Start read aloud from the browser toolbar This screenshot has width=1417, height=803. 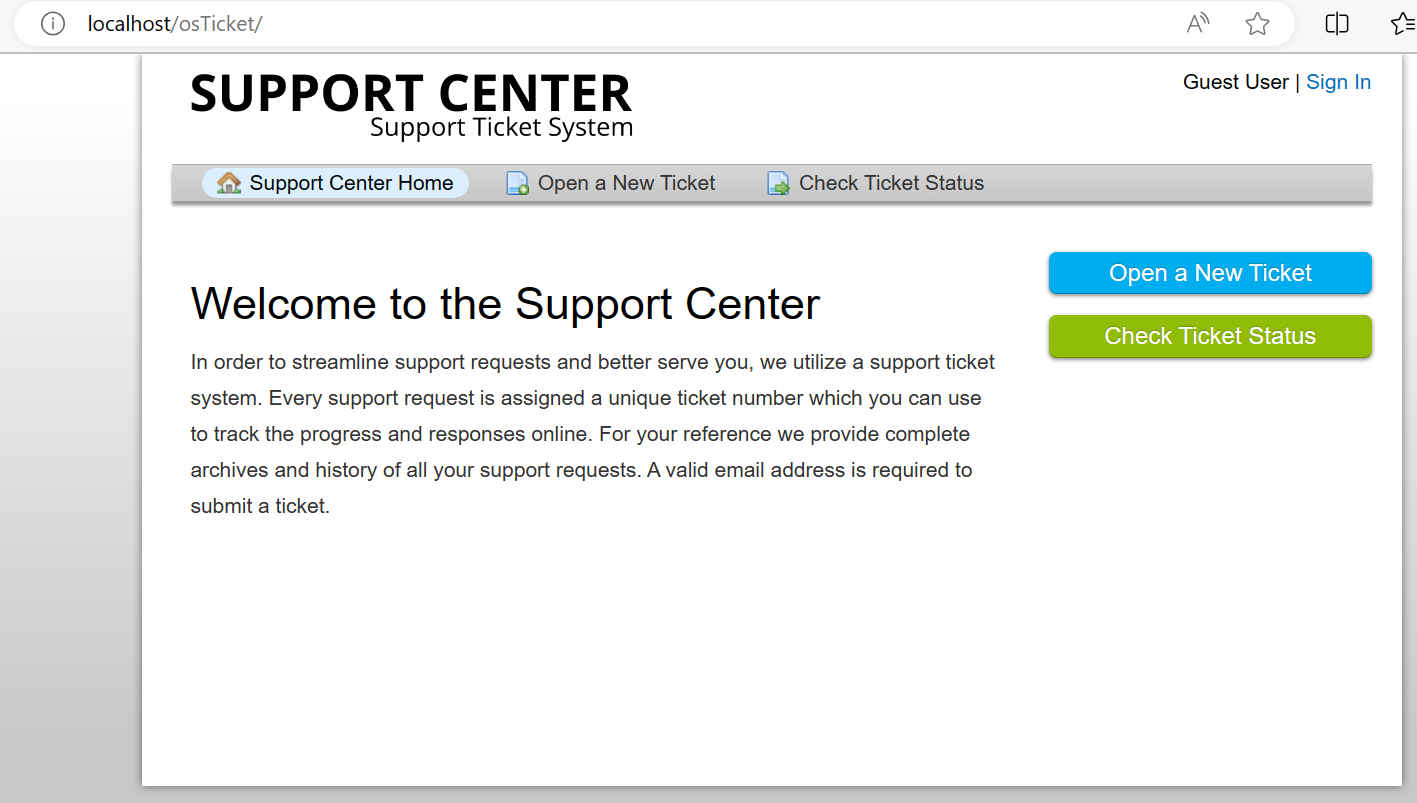pyautogui.click(x=1197, y=23)
